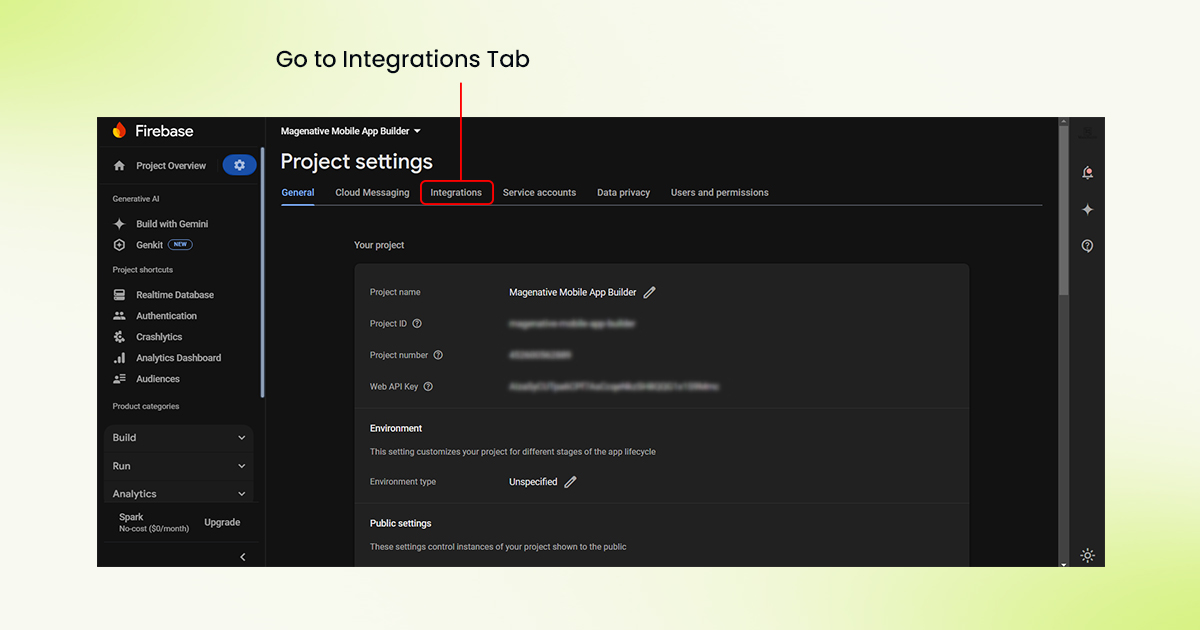Open the Audiences shortcut
Image resolution: width=1200 pixels, height=630 pixels.
click(159, 378)
